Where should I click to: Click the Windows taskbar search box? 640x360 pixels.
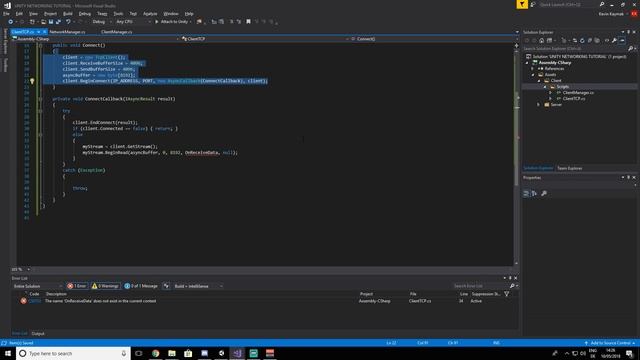tap(73, 353)
